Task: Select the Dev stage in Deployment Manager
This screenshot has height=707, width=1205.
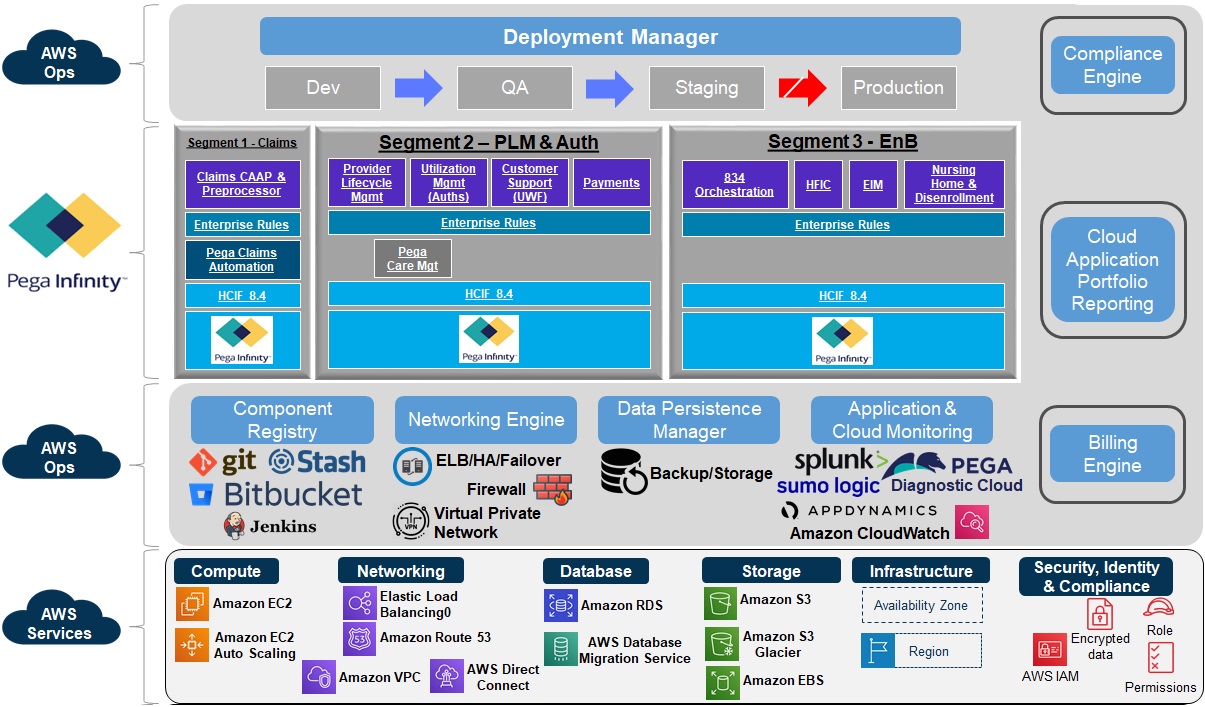Action: (x=322, y=88)
